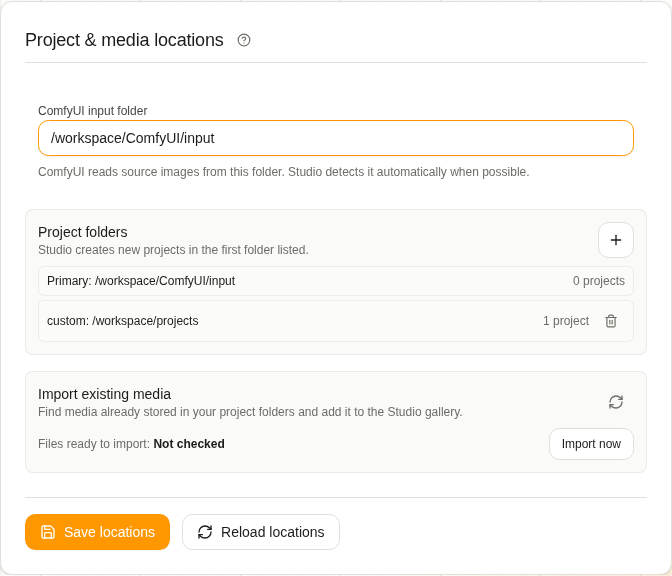The width and height of the screenshot is (672, 576).
Task: Click the ComfyUI reads source images hint
Action: click(284, 172)
